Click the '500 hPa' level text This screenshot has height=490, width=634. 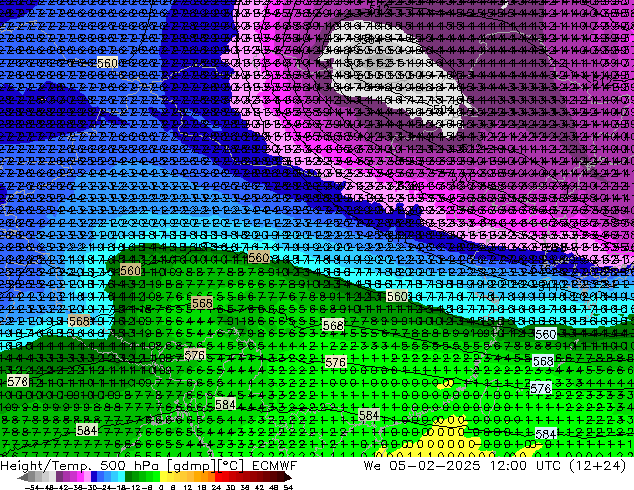128,465
